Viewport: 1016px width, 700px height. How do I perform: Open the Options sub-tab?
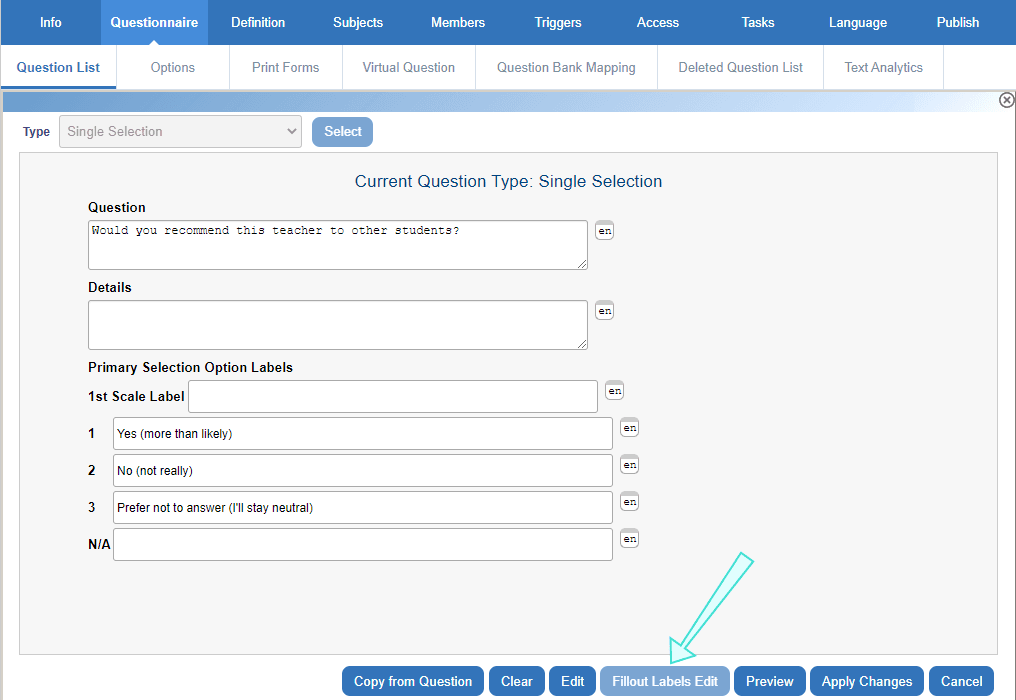tap(172, 67)
